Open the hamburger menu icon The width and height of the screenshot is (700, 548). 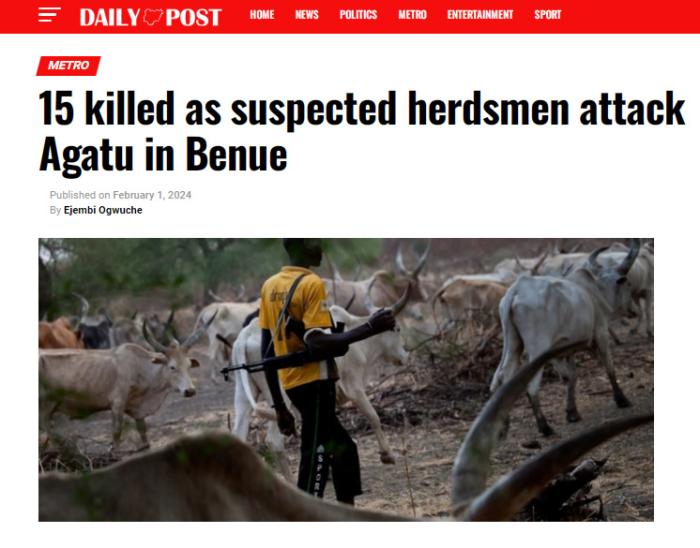coord(49,15)
